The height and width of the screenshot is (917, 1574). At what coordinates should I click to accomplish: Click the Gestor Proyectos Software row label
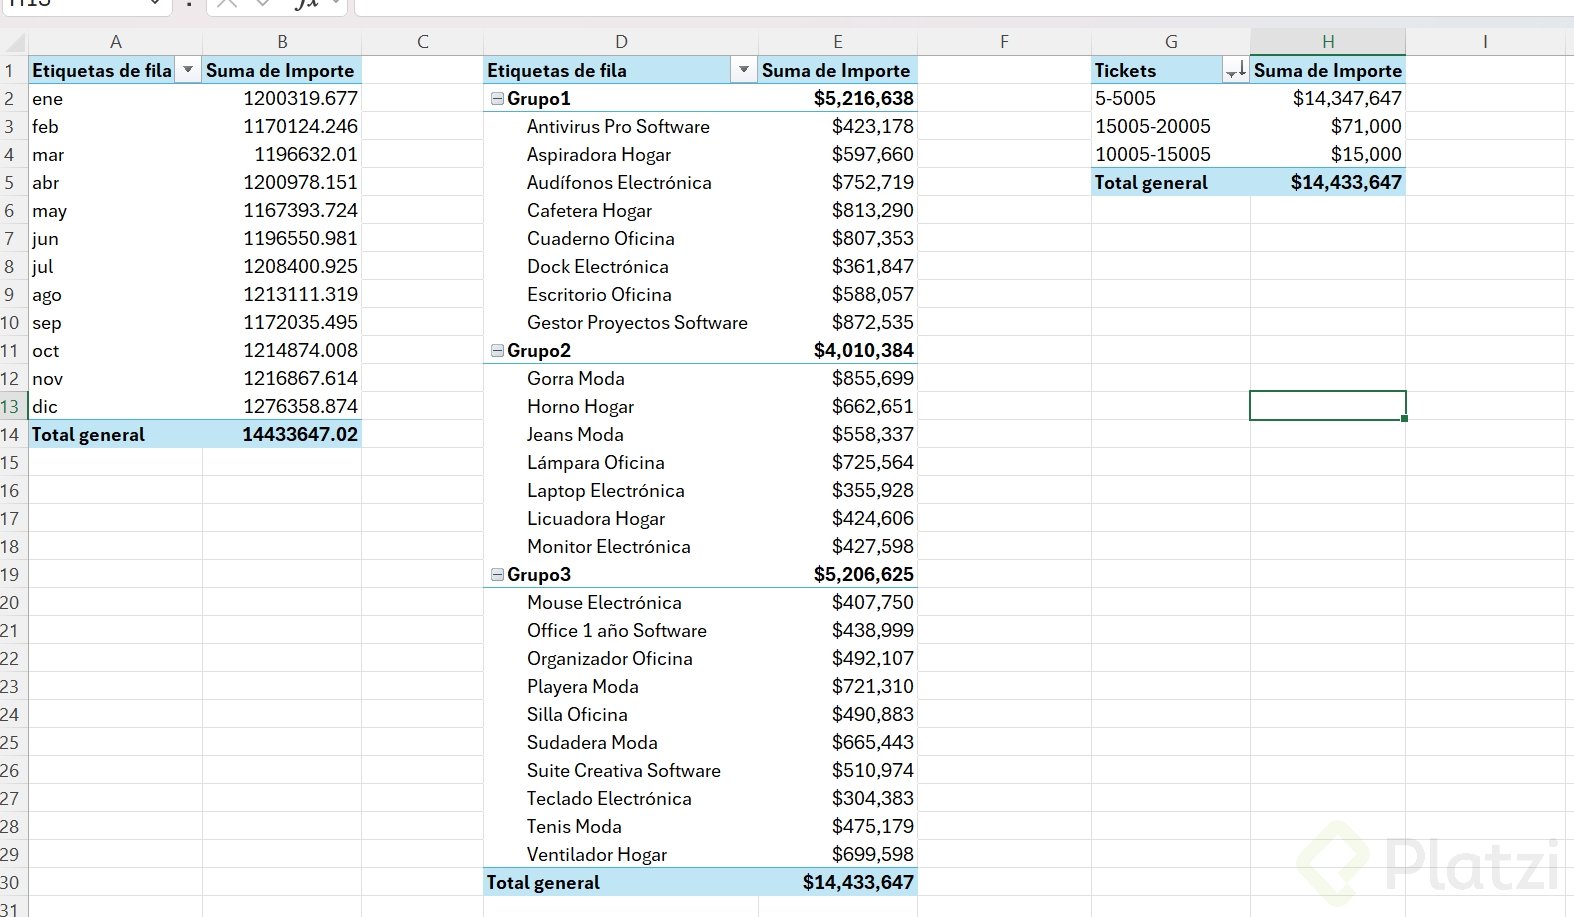(x=637, y=323)
